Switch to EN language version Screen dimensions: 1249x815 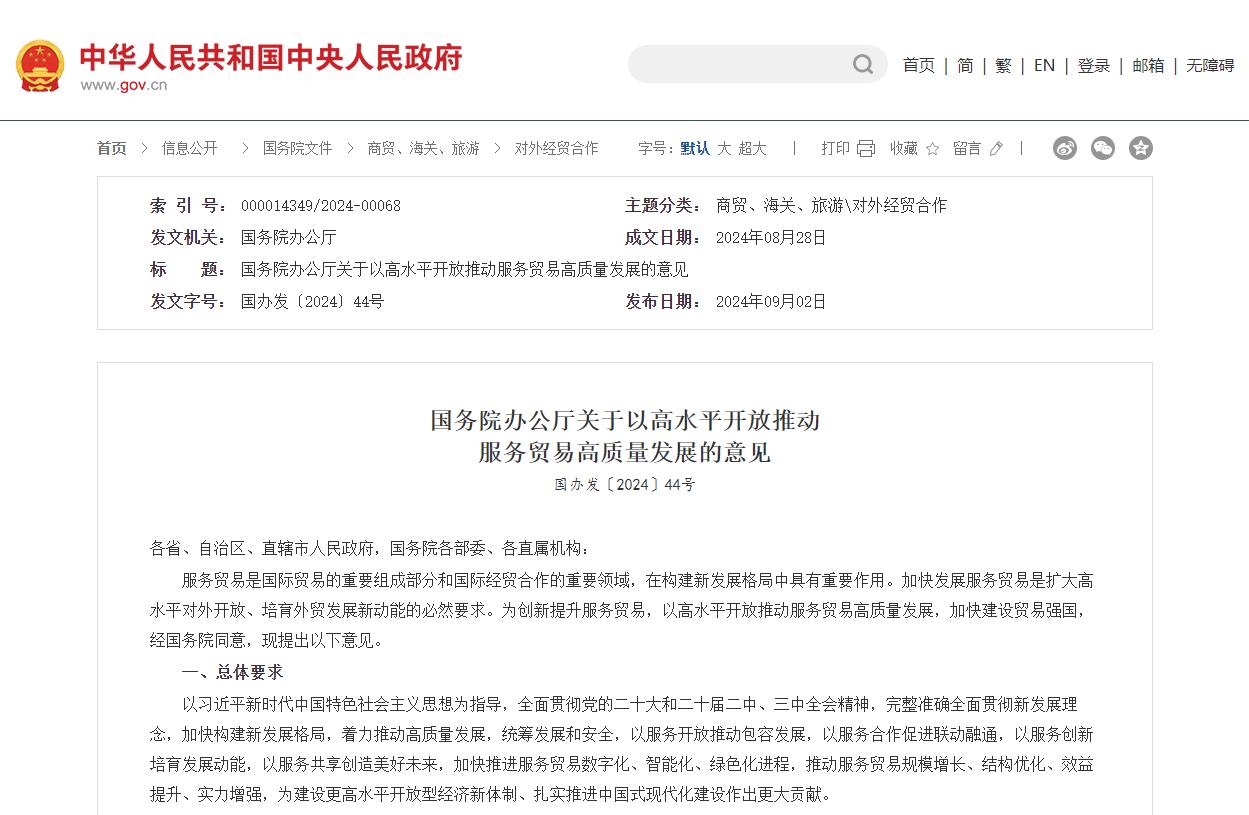(1044, 65)
